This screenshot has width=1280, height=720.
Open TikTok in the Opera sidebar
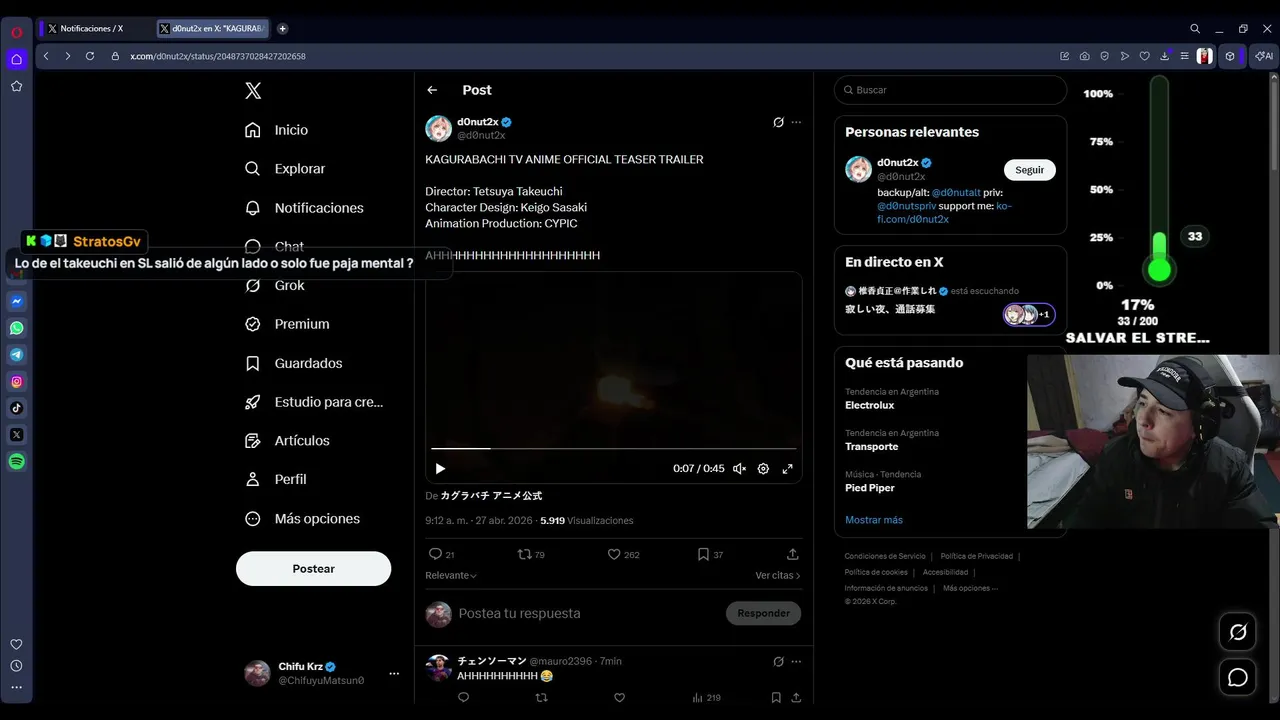[17, 408]
